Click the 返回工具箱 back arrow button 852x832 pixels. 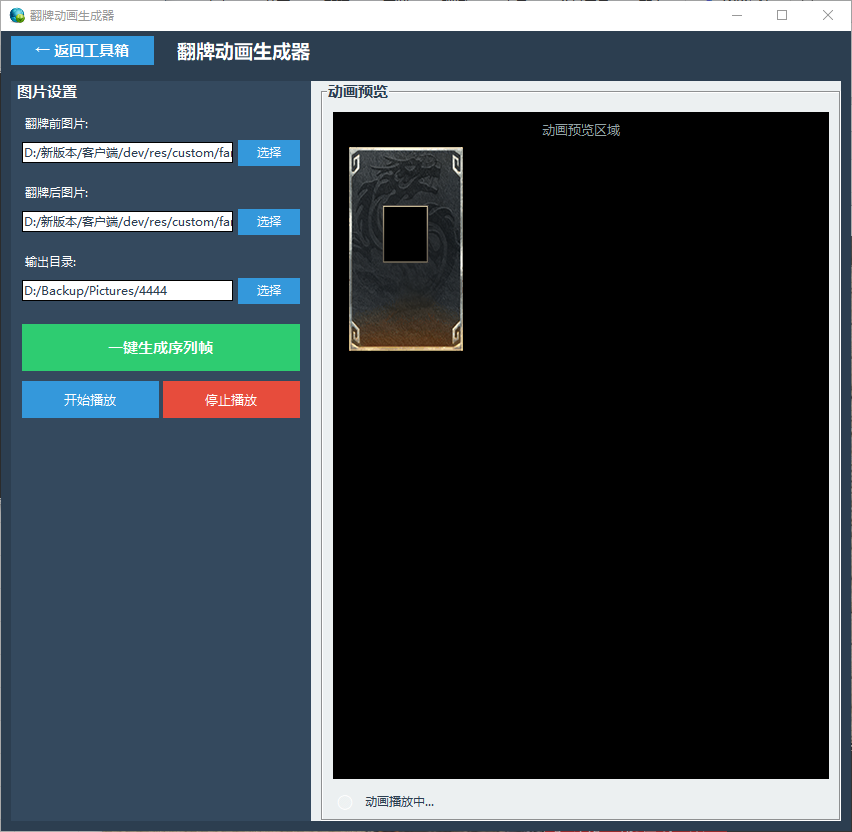point(82,50)
